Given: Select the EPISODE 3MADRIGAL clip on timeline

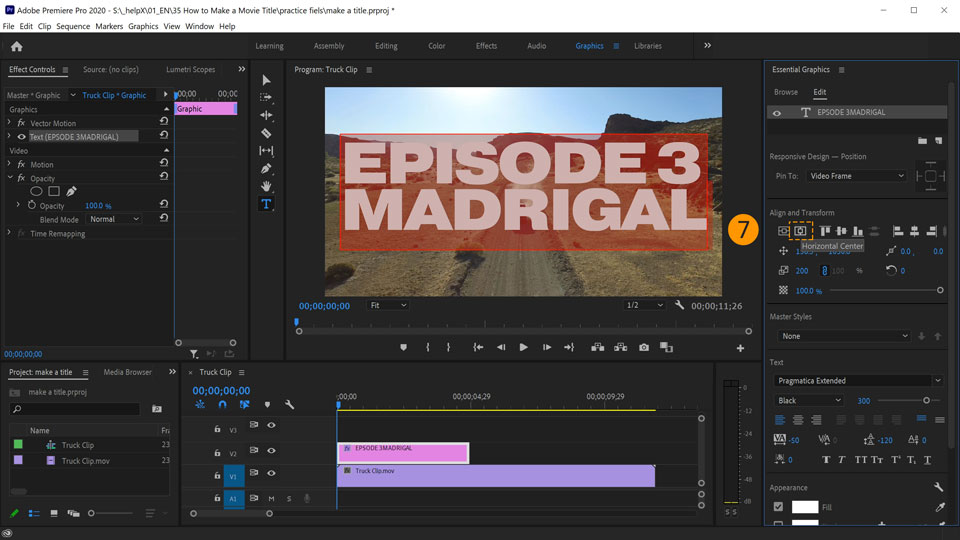Looking at the screenshot, I should click(403, 452).
